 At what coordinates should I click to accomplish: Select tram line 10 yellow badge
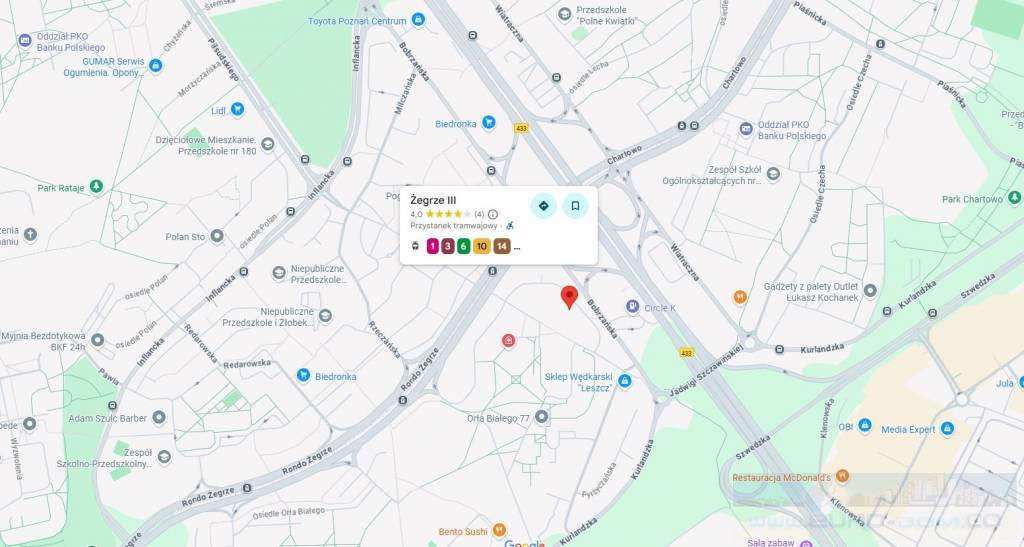(x=481, y=246)
